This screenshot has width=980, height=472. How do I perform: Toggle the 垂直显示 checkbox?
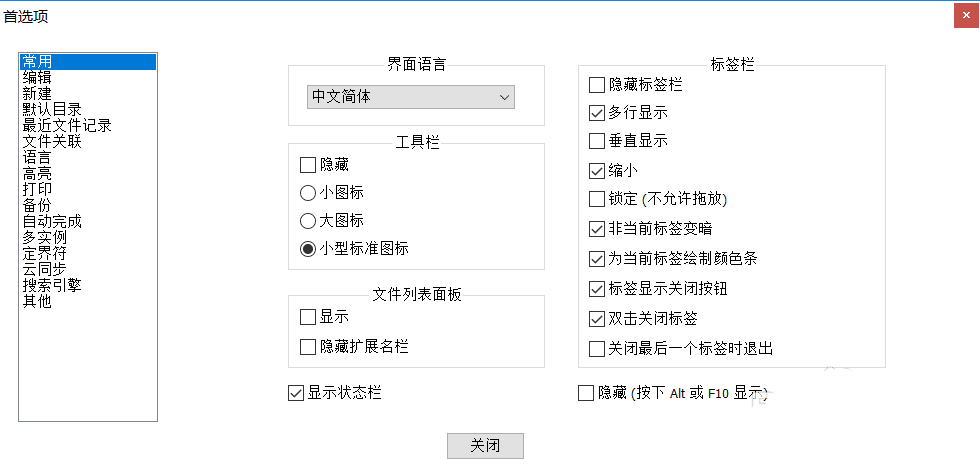(x=598, y=141)
